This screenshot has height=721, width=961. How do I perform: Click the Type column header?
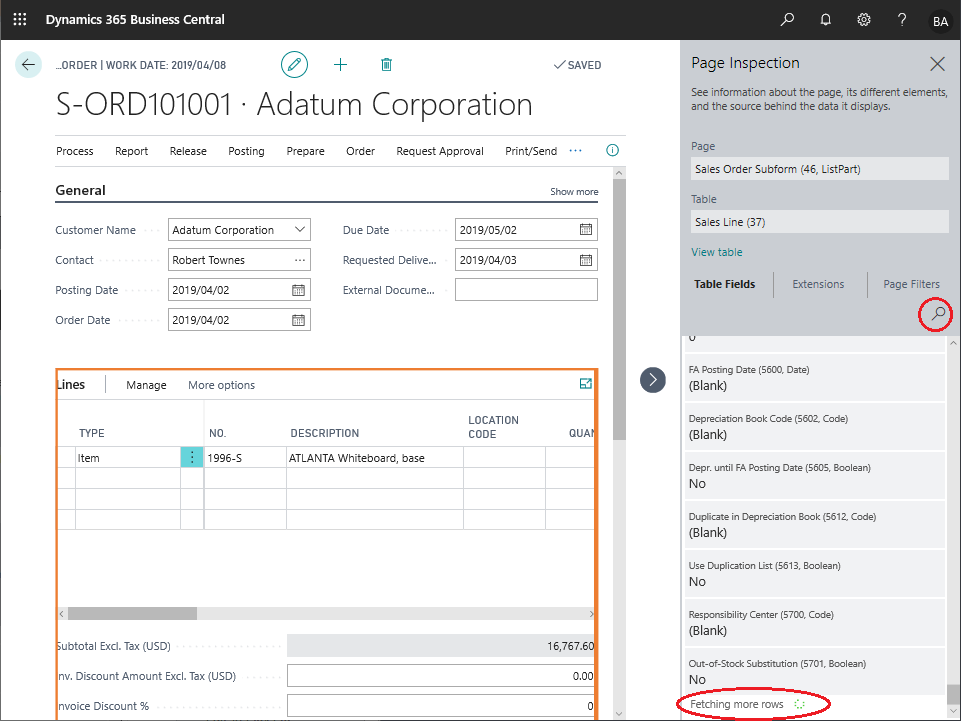[92, 433]
